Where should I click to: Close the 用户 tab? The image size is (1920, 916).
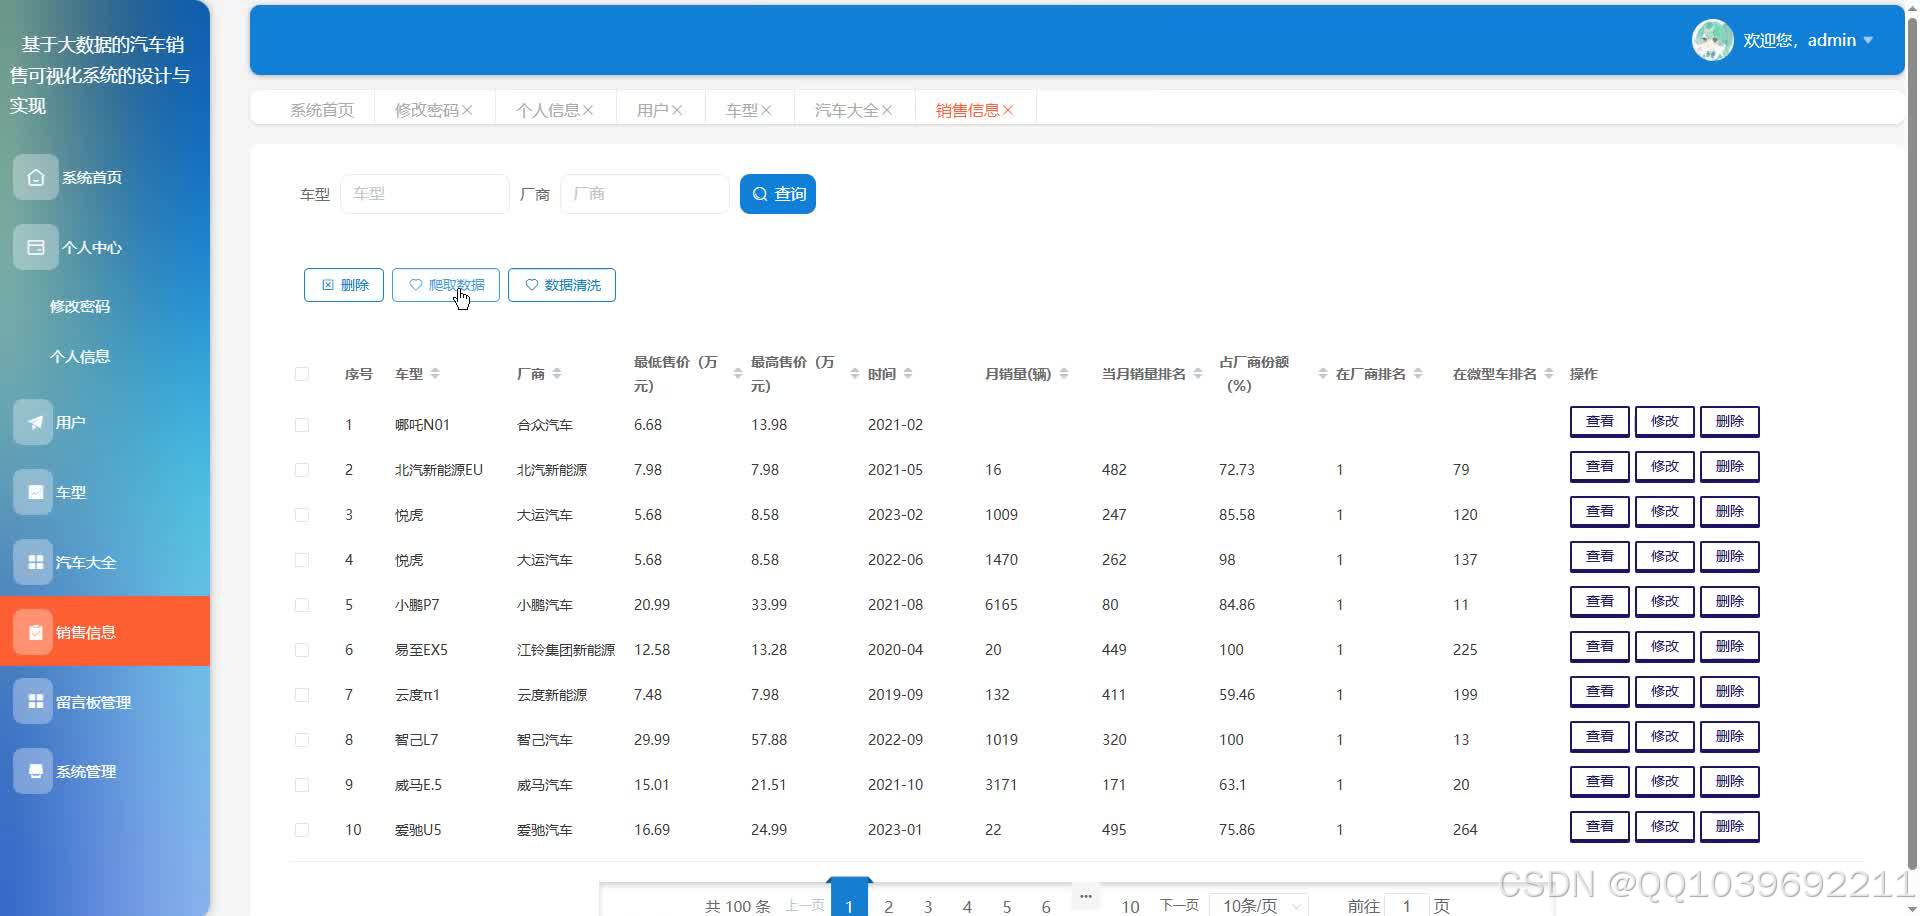(x=677, y=110)
